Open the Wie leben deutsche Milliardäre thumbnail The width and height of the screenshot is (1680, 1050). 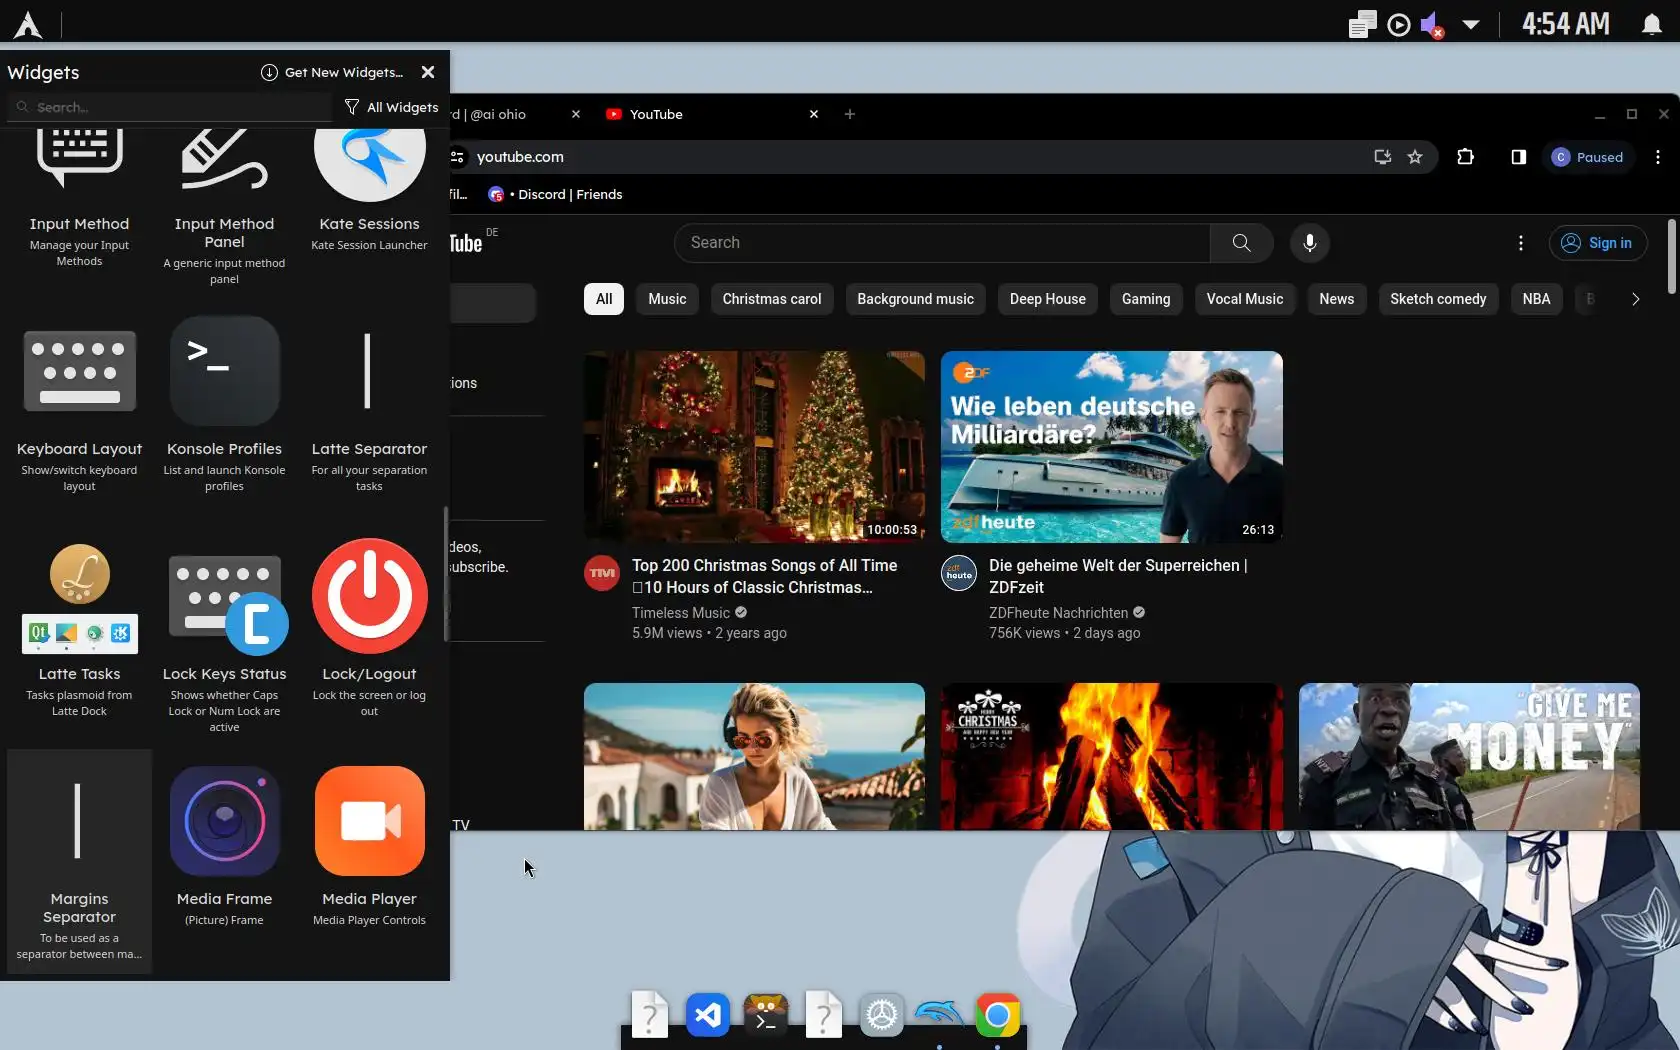1112,447
